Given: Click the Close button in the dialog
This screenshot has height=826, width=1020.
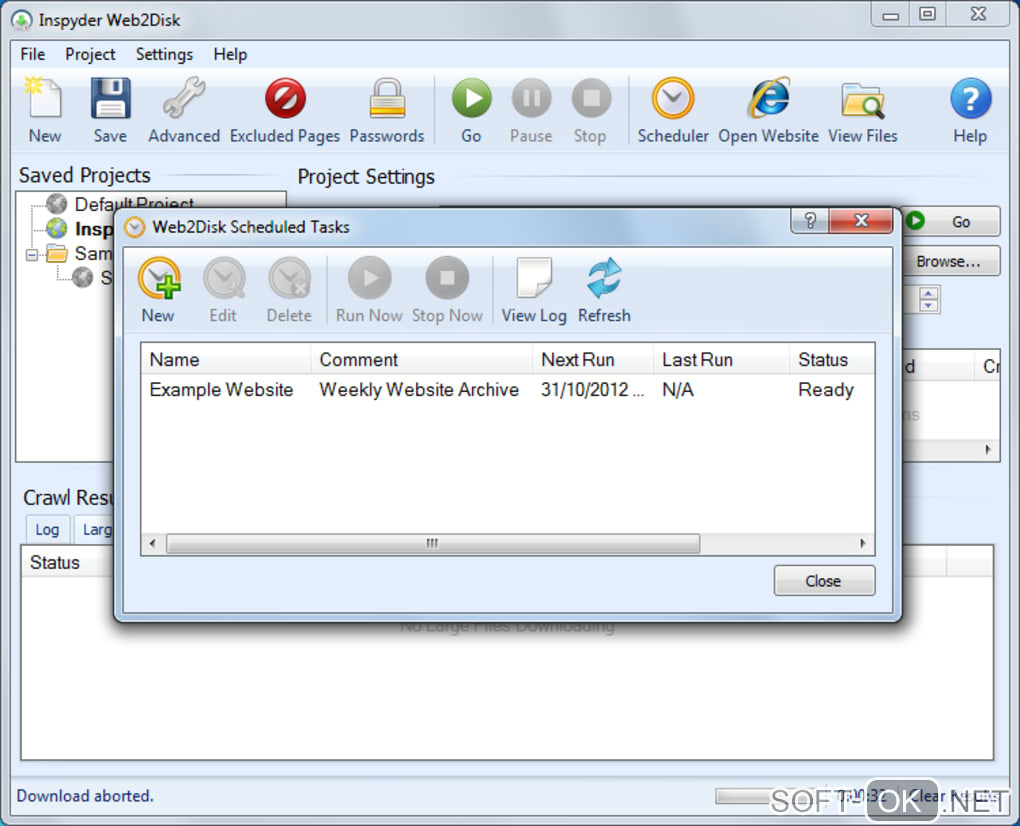Looking at the screenshot, I should pyautogui.click(x=824, y=581).
